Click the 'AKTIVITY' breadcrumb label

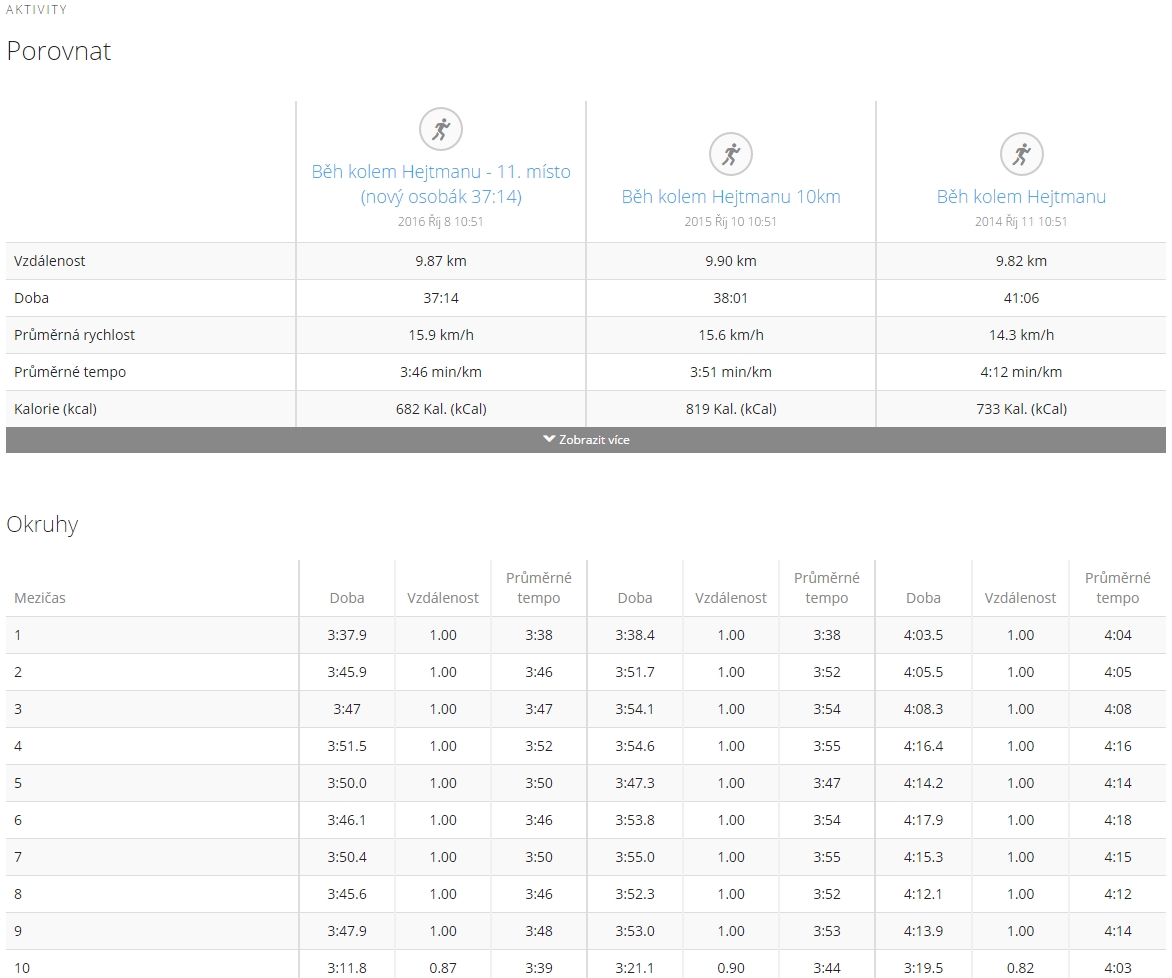[x=36, y=10]
